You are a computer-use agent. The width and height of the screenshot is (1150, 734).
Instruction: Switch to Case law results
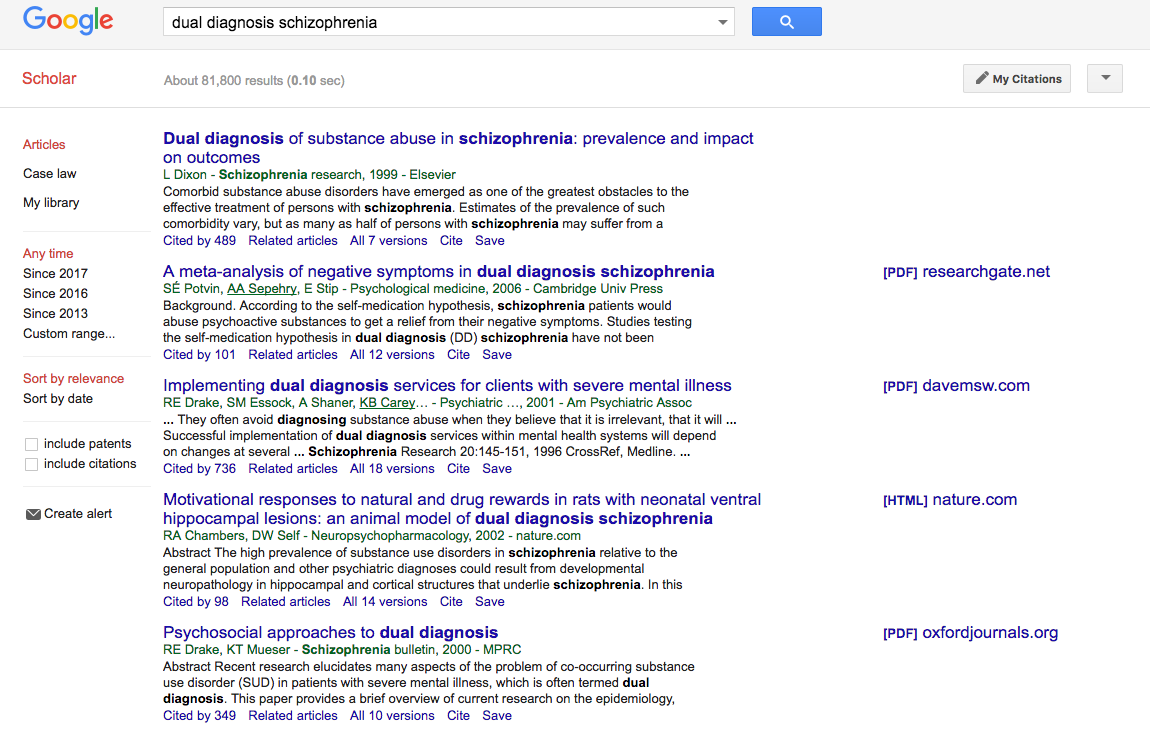[50, 174]
